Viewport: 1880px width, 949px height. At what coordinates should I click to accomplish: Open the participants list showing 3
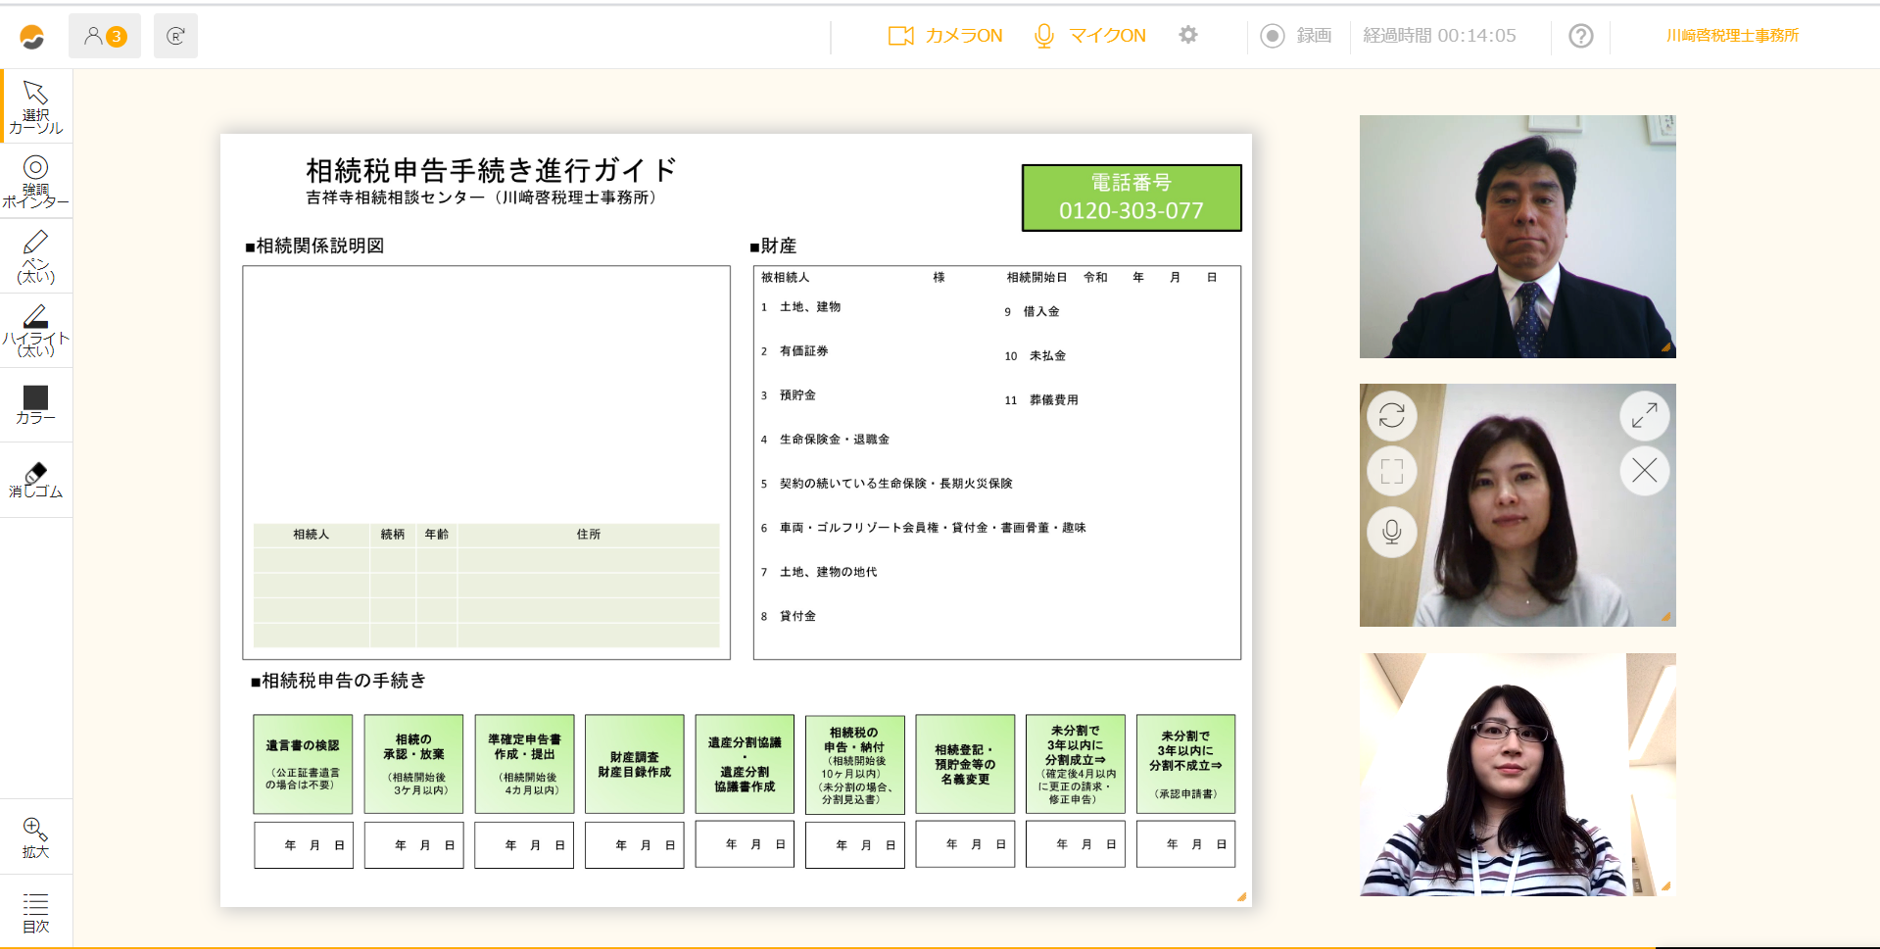(105, 36)
